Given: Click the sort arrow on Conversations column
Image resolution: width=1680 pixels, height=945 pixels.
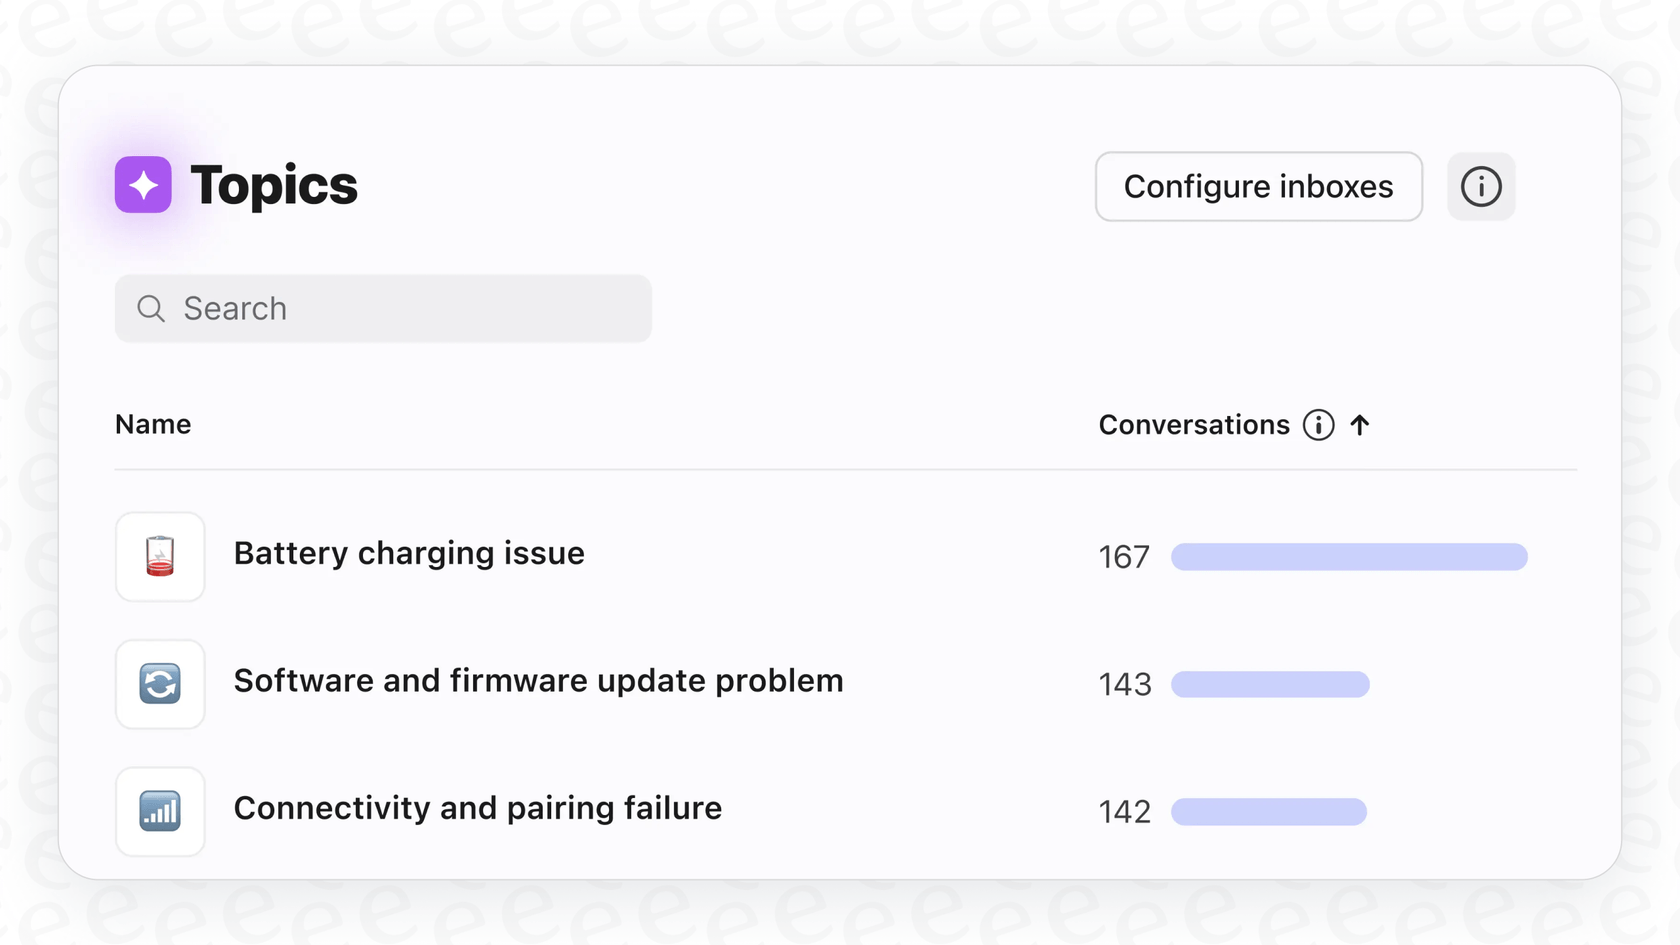Looking at the screenshot, I should [x=1360, y=424].
